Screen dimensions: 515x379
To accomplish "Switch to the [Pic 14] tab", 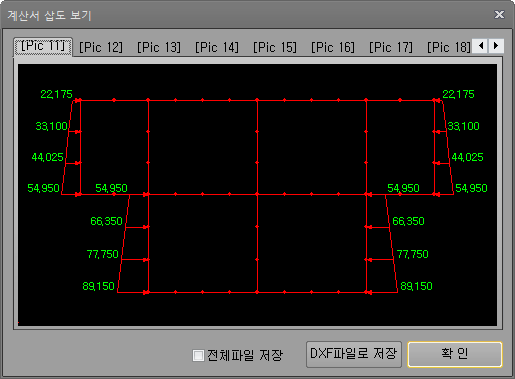I will [x=217, y=47].
